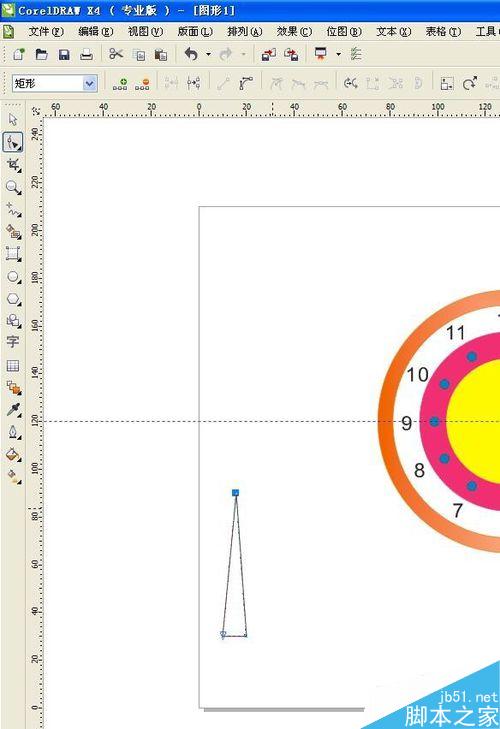Select the Shape tool in toolbox
This screenshot has width=500, height=729.
click(13, 142)
